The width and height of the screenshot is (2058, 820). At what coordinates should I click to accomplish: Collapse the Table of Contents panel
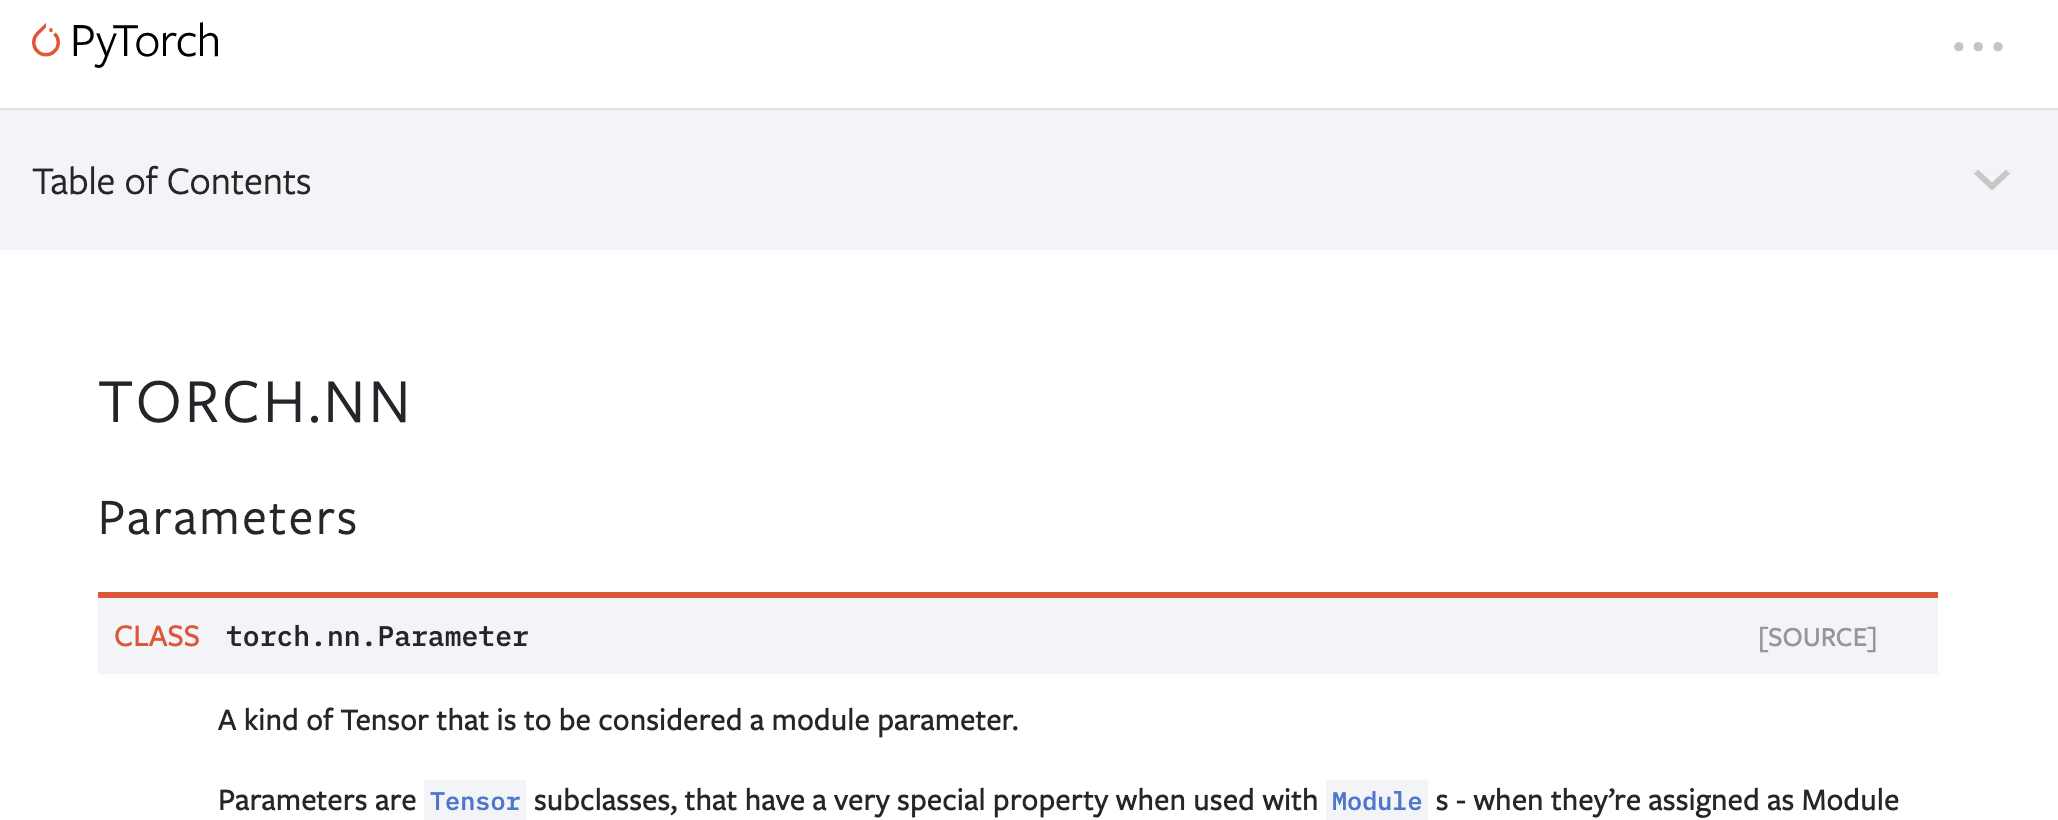point(1991,181)
